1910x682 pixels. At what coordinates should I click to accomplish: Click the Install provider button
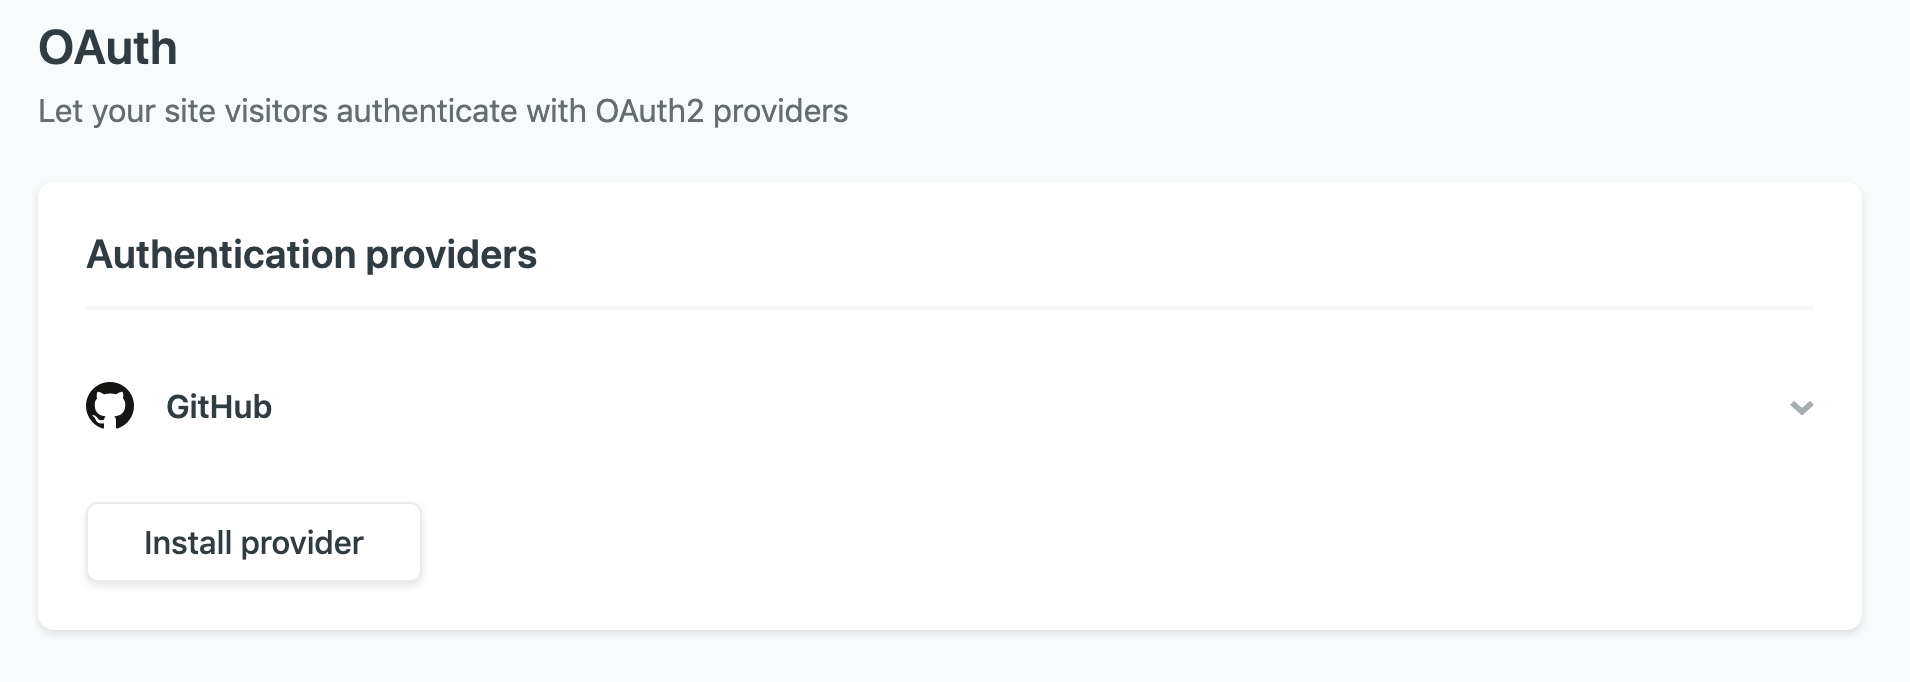point(253,542)
